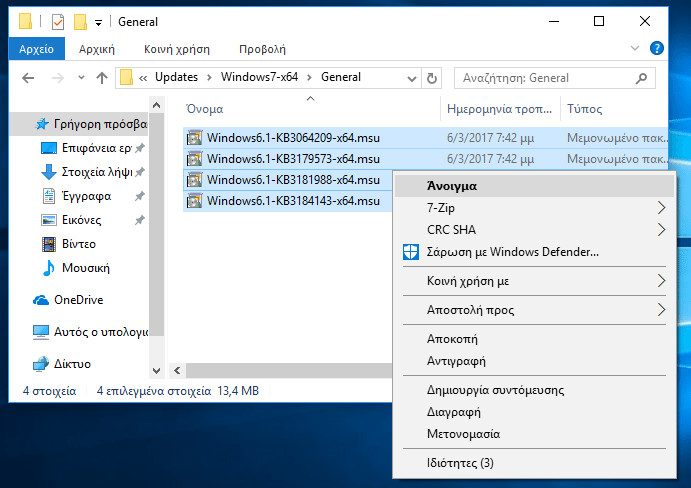
Task: Expand the address bar history dropdown
Action: (x=412, y=78)
